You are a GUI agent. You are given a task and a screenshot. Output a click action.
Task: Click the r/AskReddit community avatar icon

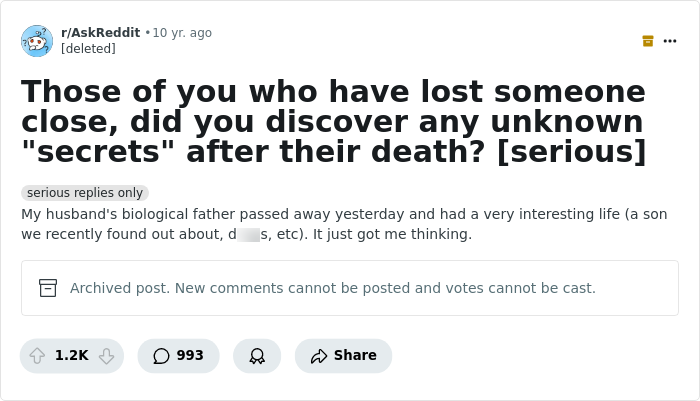pos(37,41)
